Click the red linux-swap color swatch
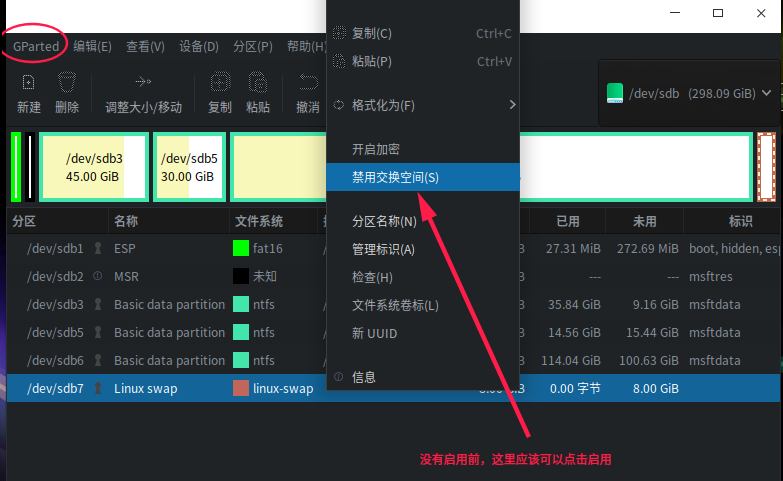This screenshot has height=481, width=783. click(241, 388)
